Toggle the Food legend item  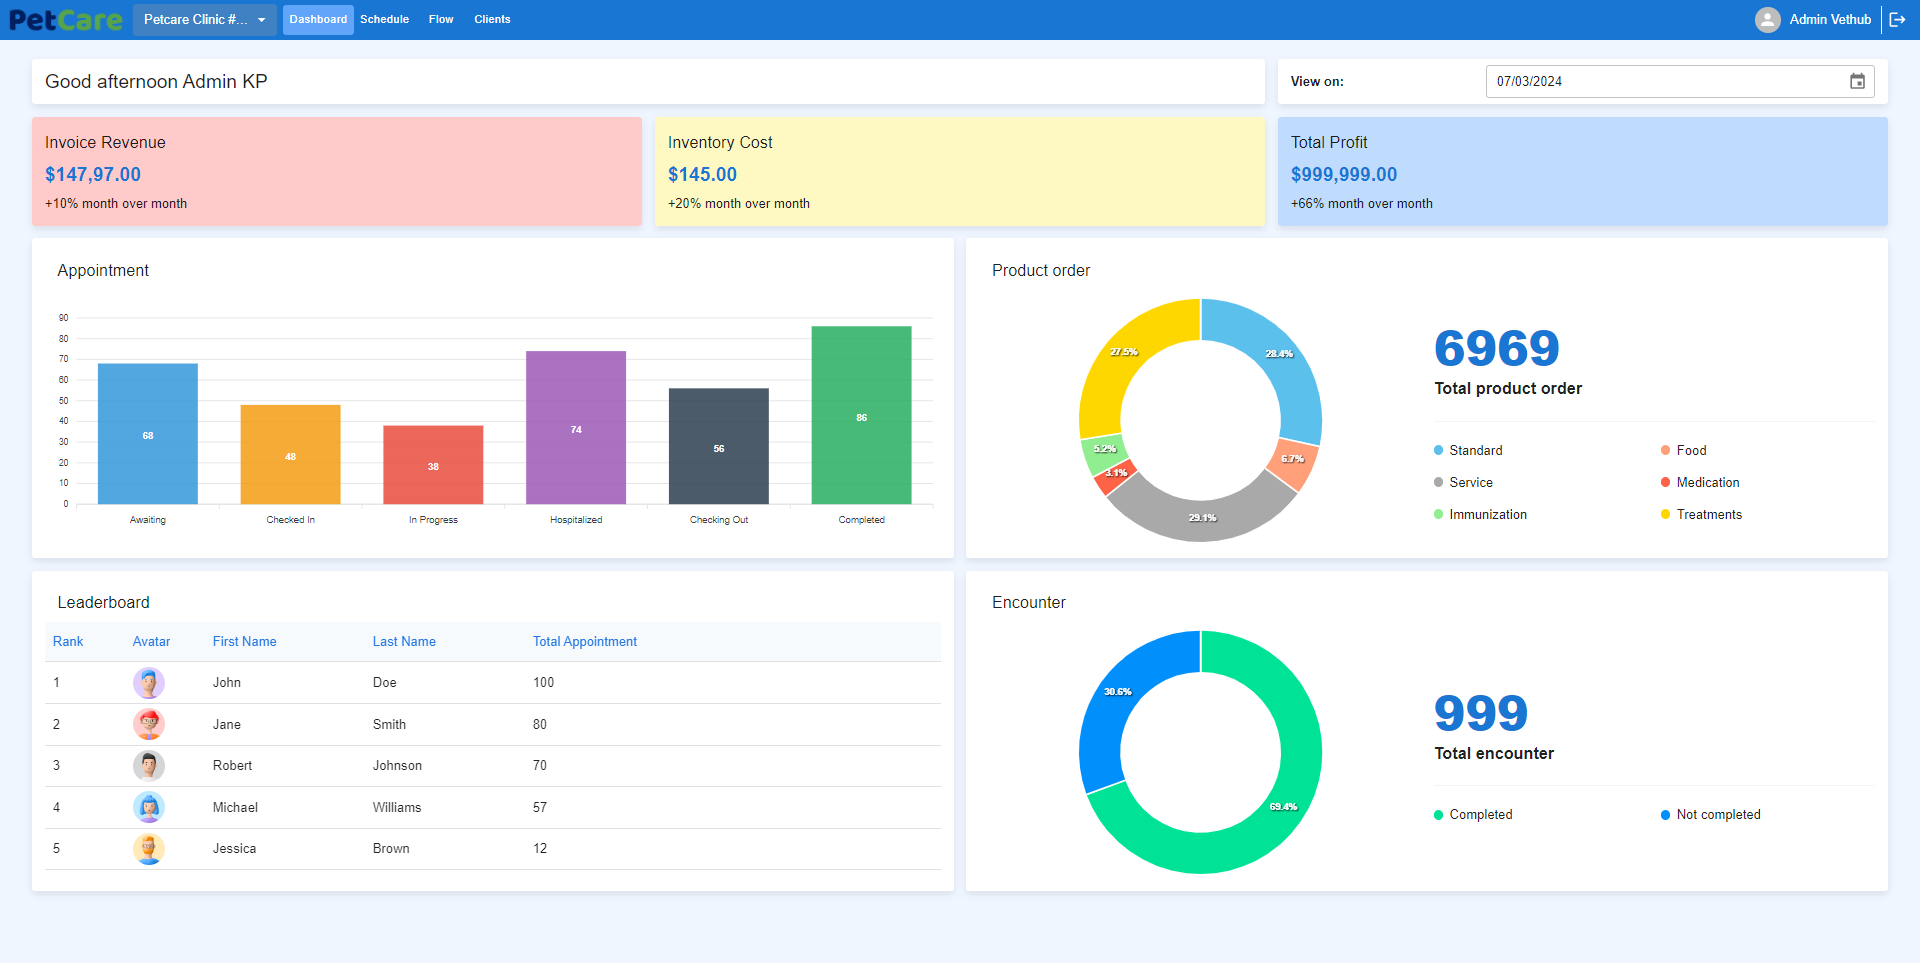coord(1684,451)
